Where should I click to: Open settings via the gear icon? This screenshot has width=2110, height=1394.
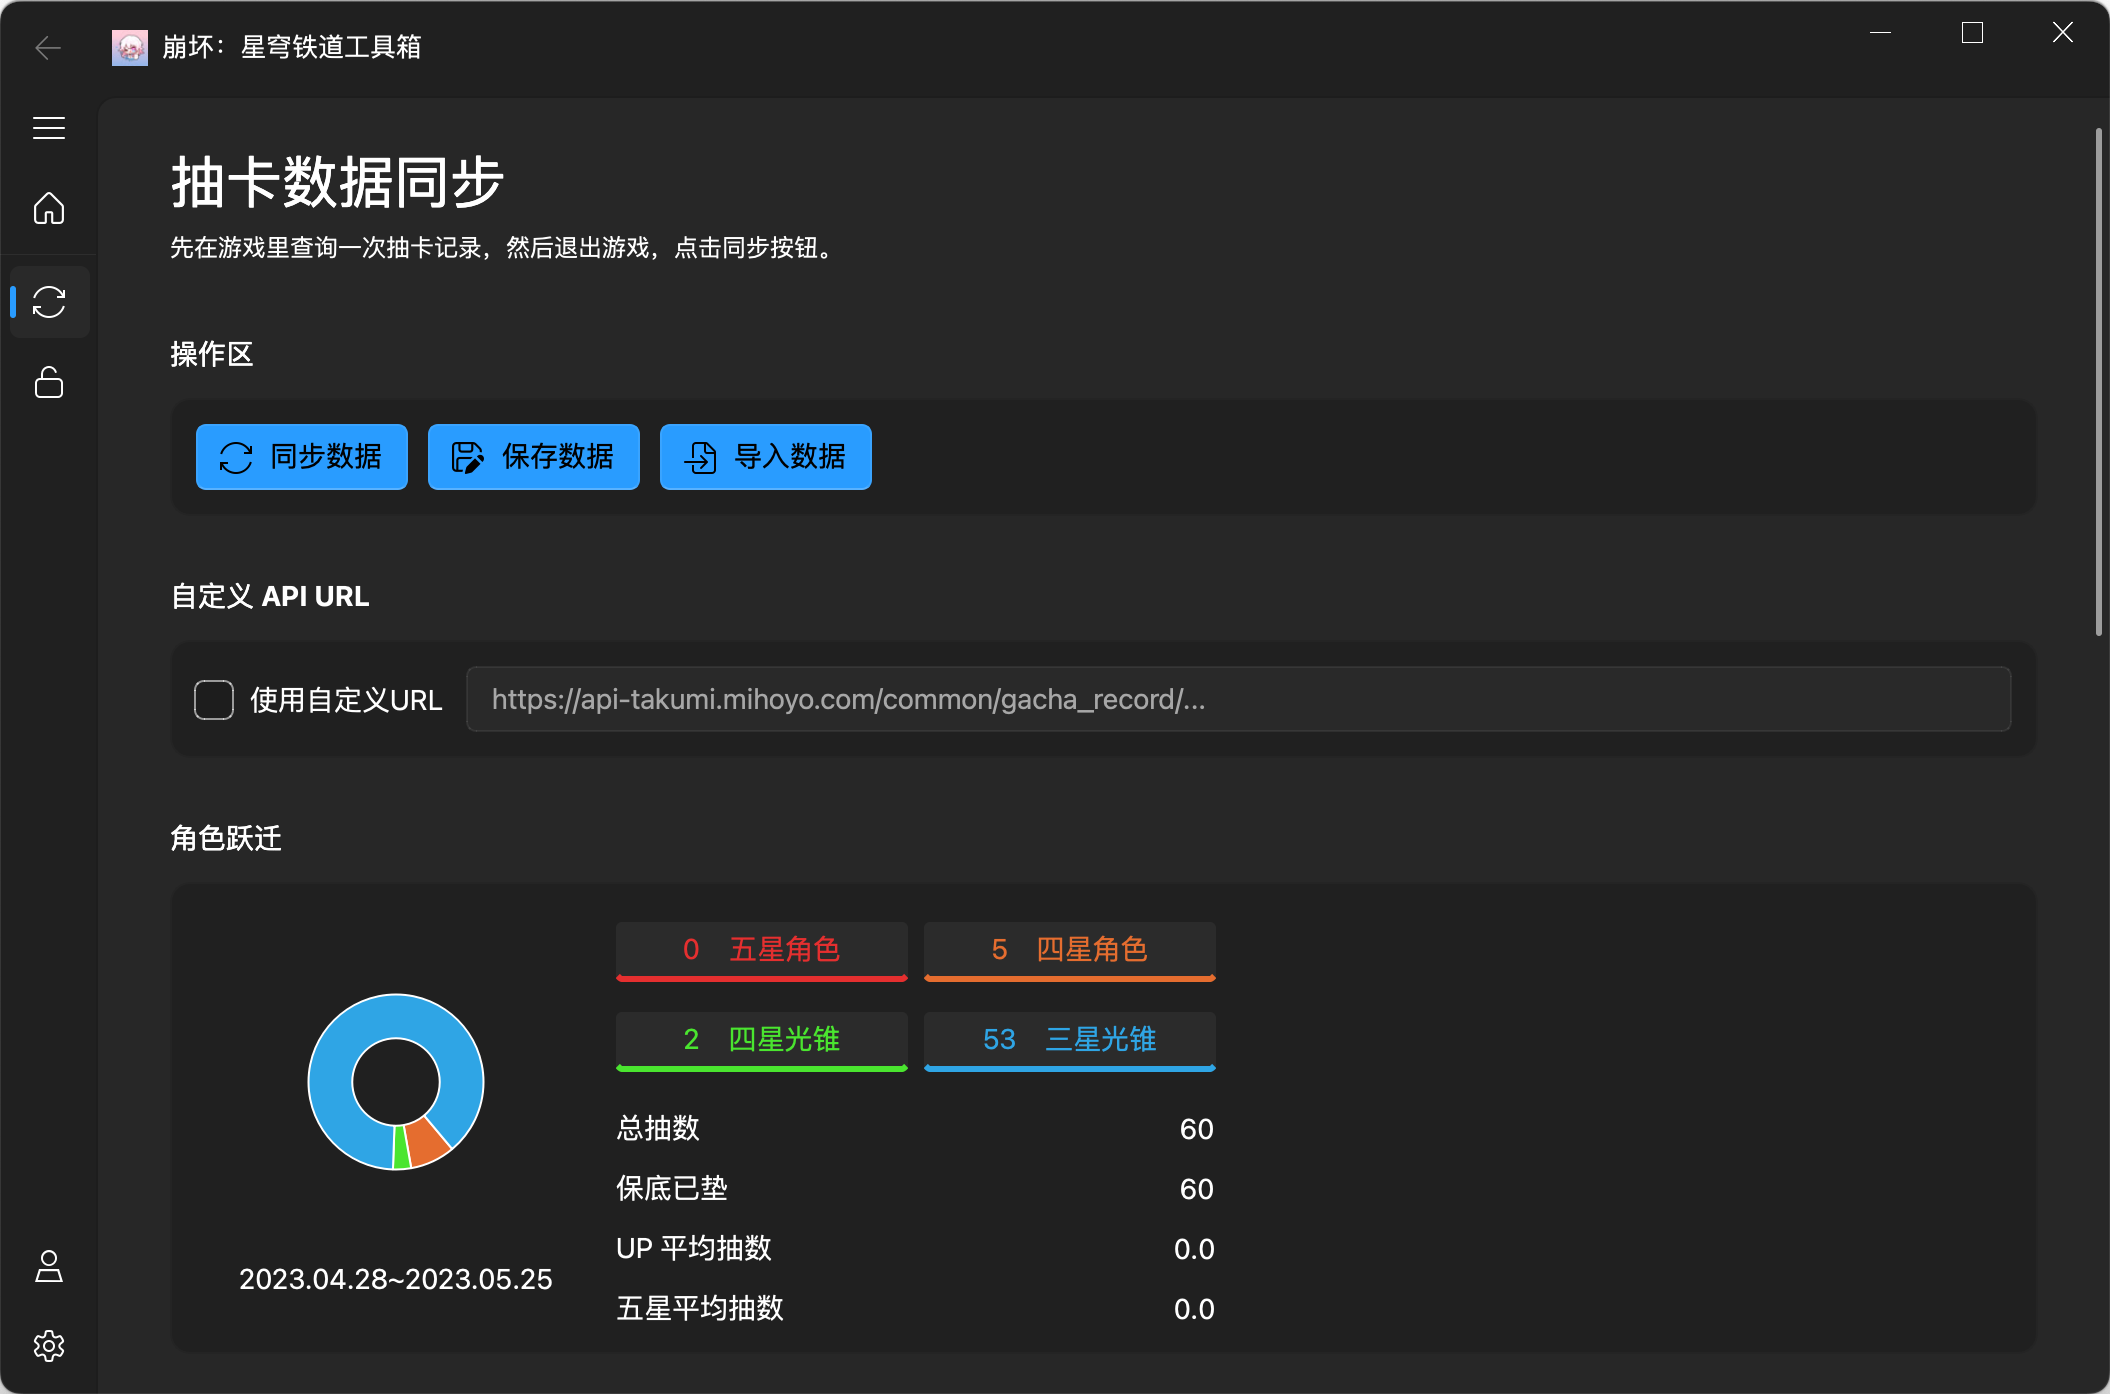[48, 1346]
